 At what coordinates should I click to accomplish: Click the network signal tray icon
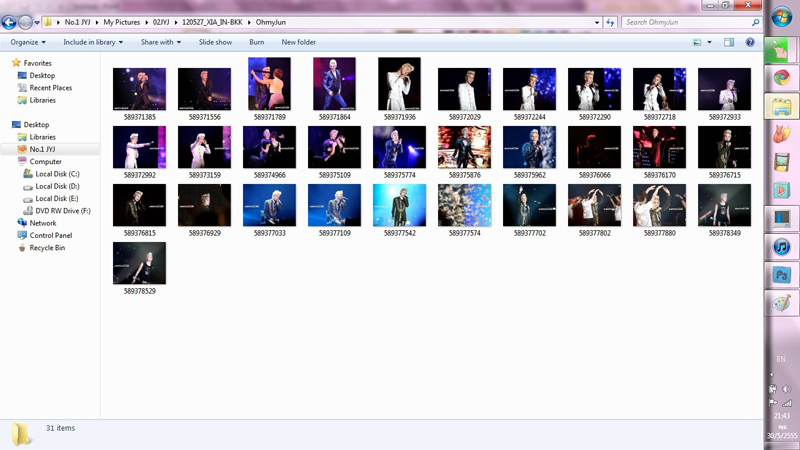click(787, 403)
